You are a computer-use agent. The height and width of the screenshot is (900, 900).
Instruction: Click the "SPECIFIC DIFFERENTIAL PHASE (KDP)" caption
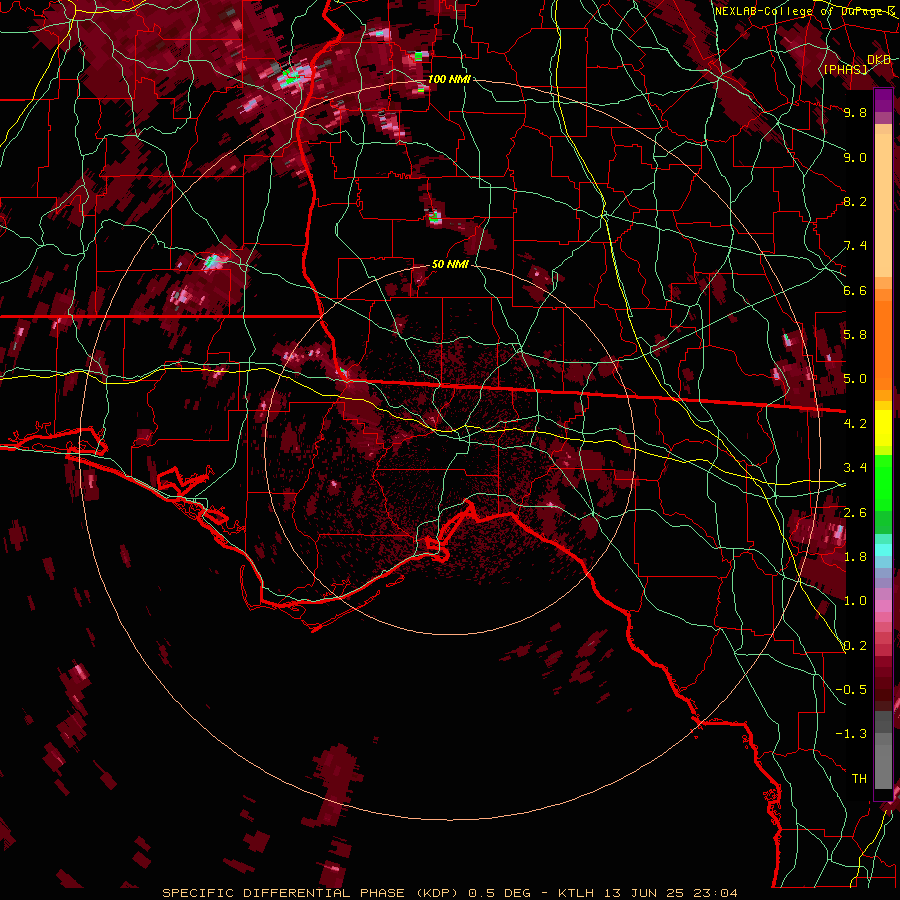310,893
